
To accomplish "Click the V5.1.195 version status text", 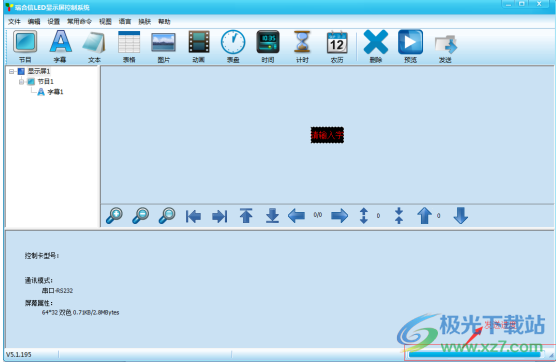I will coord(19,354).
